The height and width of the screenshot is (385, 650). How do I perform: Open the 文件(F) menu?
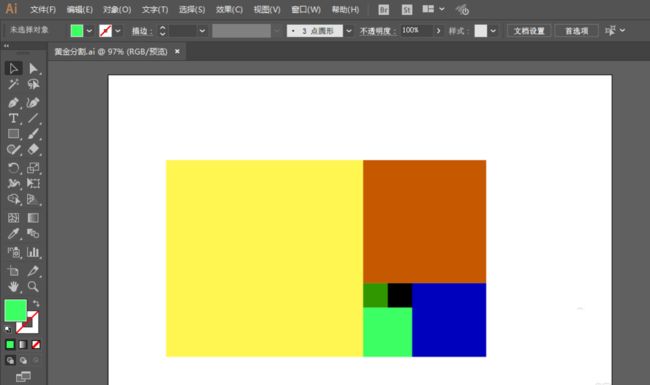[x=43, y=10]
